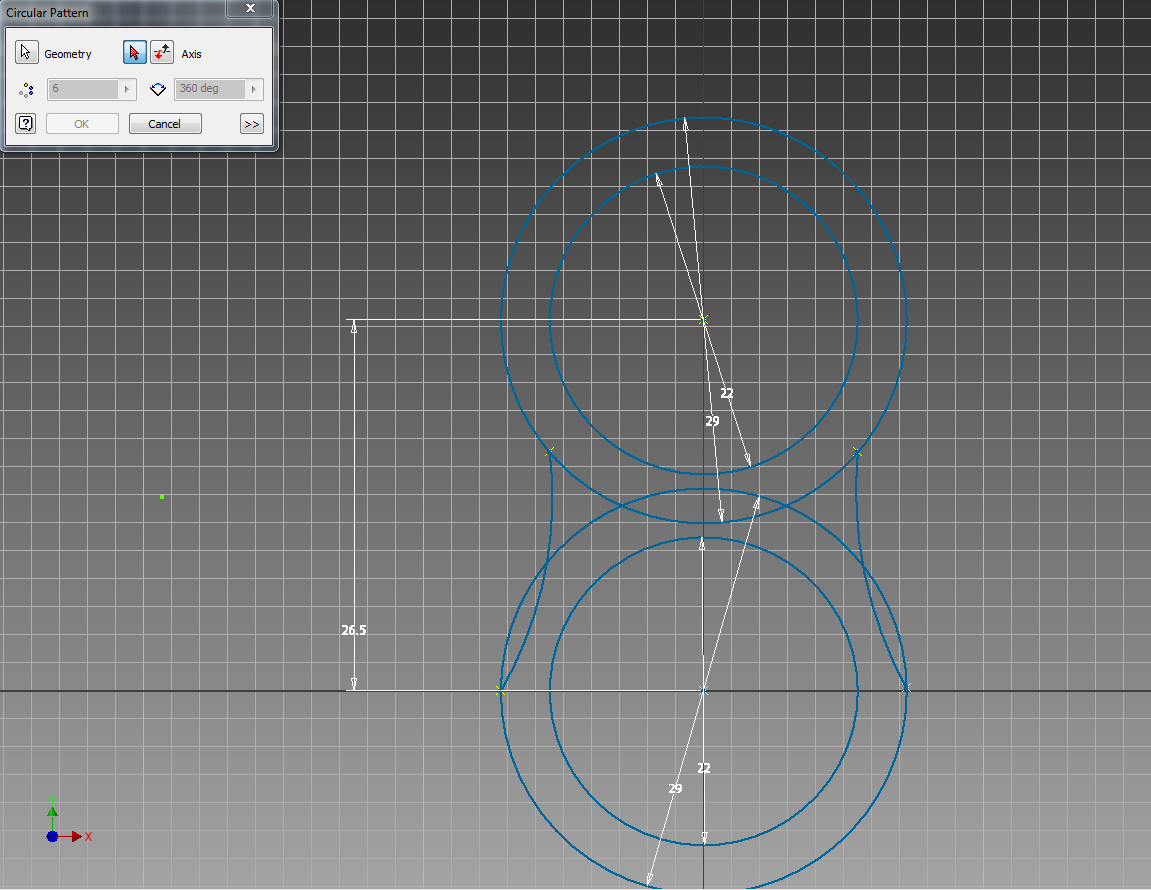Image resolution: width=1151 pixels, height=890 pixels.
Task: Open the arrow flyout beside count field
Action: click(x=127, y=90)
